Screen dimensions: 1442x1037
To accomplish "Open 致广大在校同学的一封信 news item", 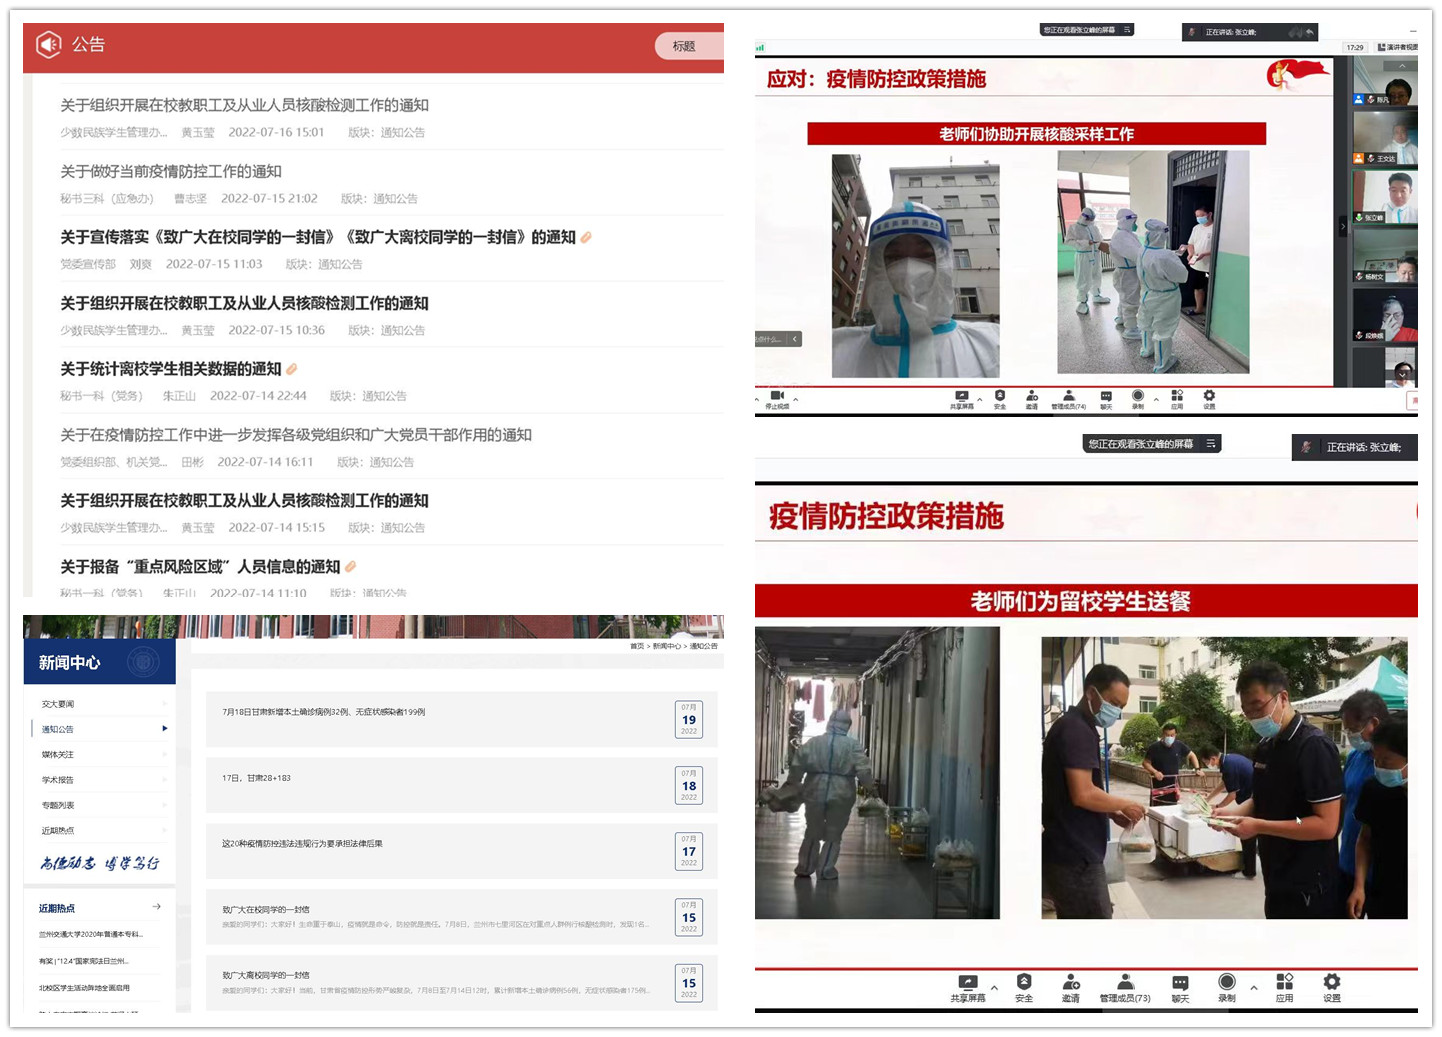I will 266,910.
